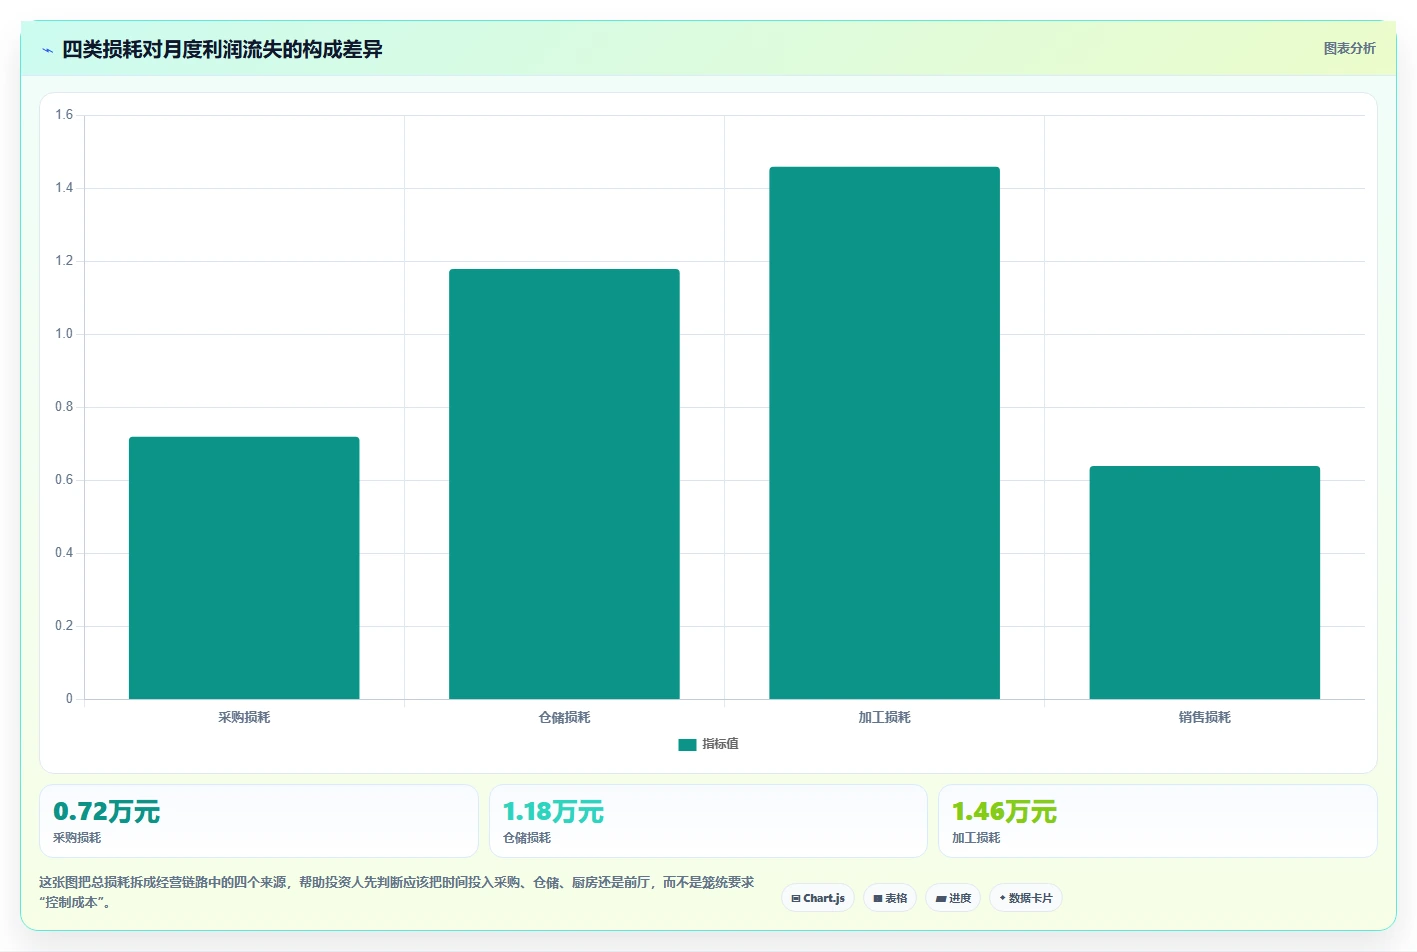
Task: Select the Chart.js tag chip
Action: [818, 898]
